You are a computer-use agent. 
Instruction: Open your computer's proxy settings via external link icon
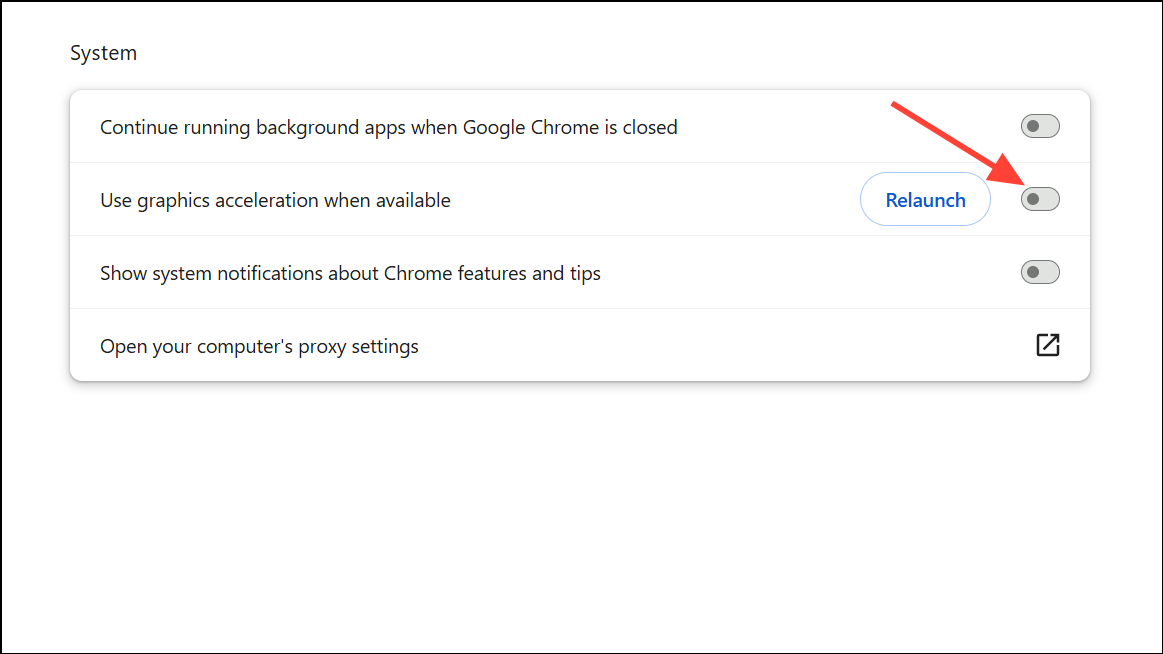coord(1047,345)
